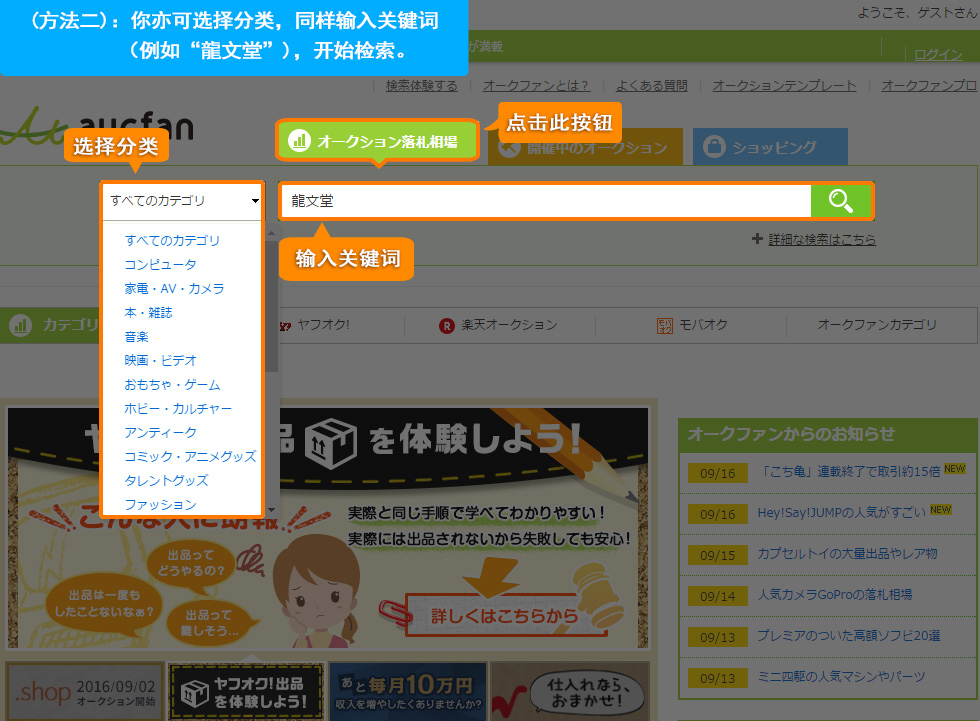Click the scroll-down arrow of category list
Screen dimensions: 980x721
[271, 509]
